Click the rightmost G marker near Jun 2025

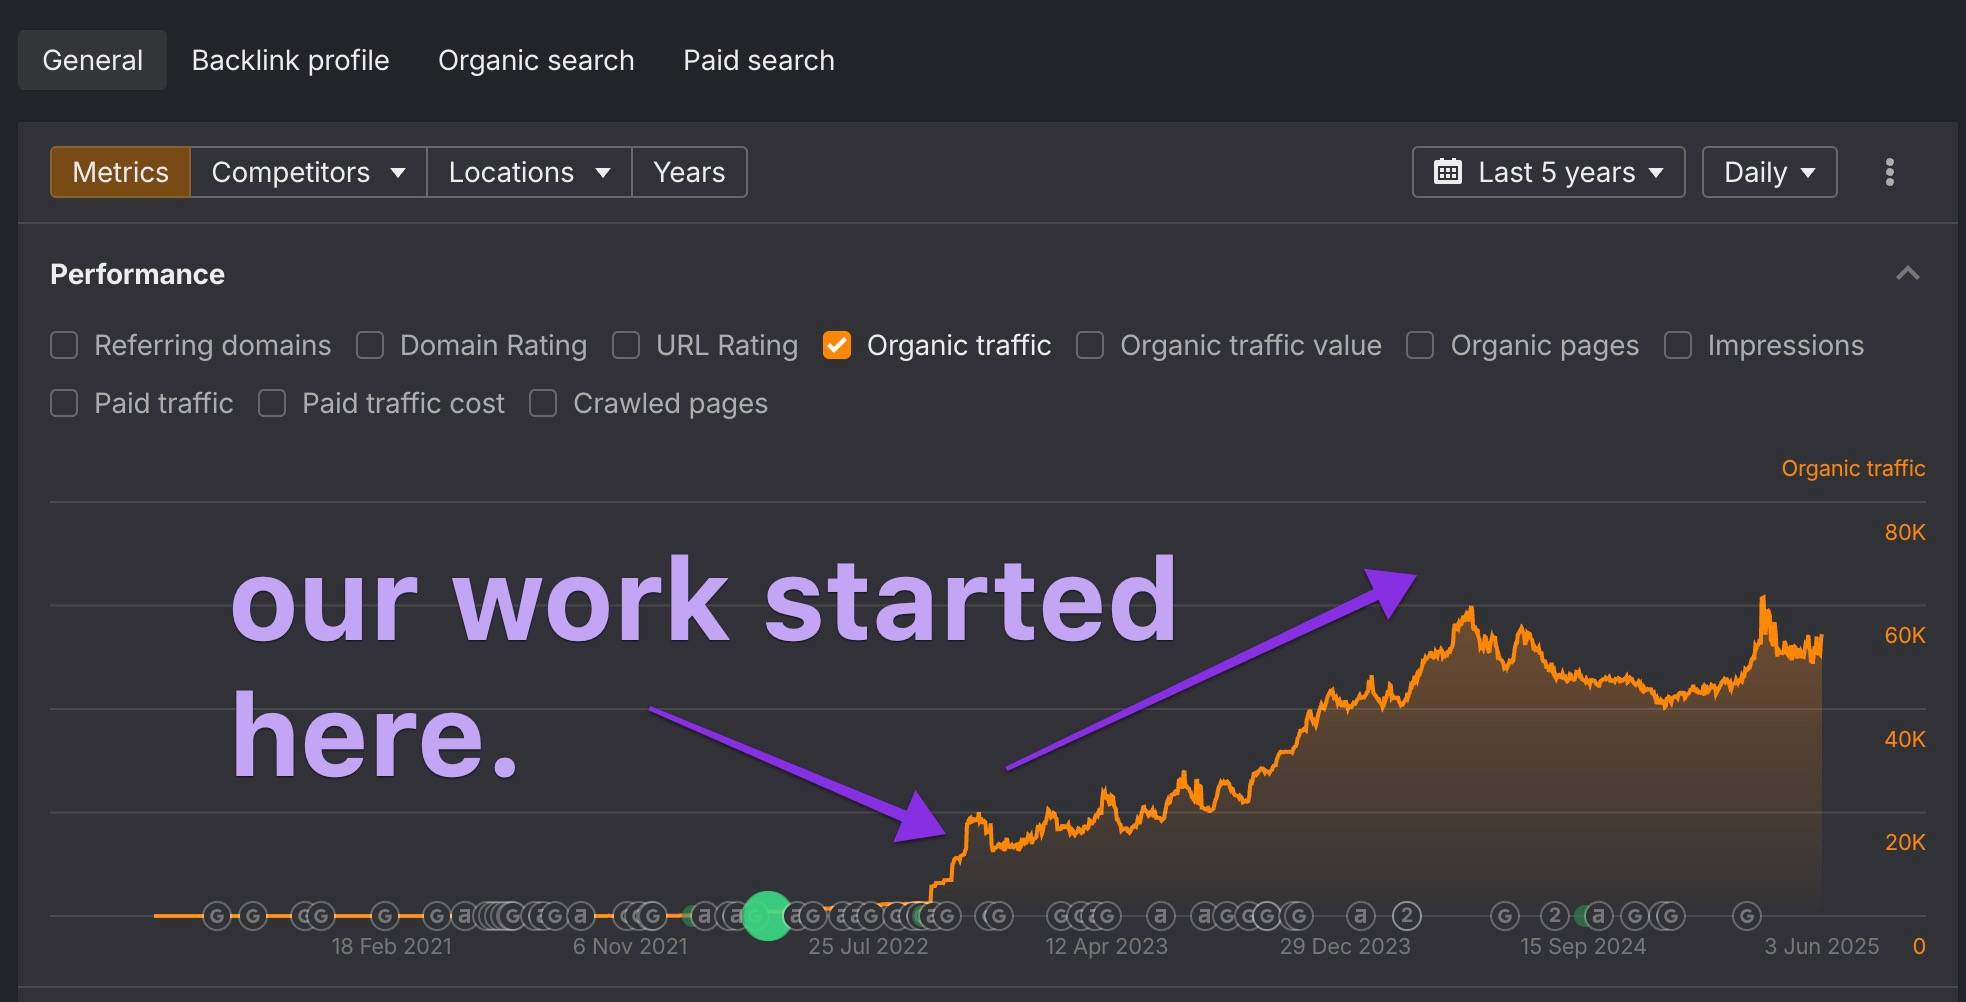(x=1746, y=915)
